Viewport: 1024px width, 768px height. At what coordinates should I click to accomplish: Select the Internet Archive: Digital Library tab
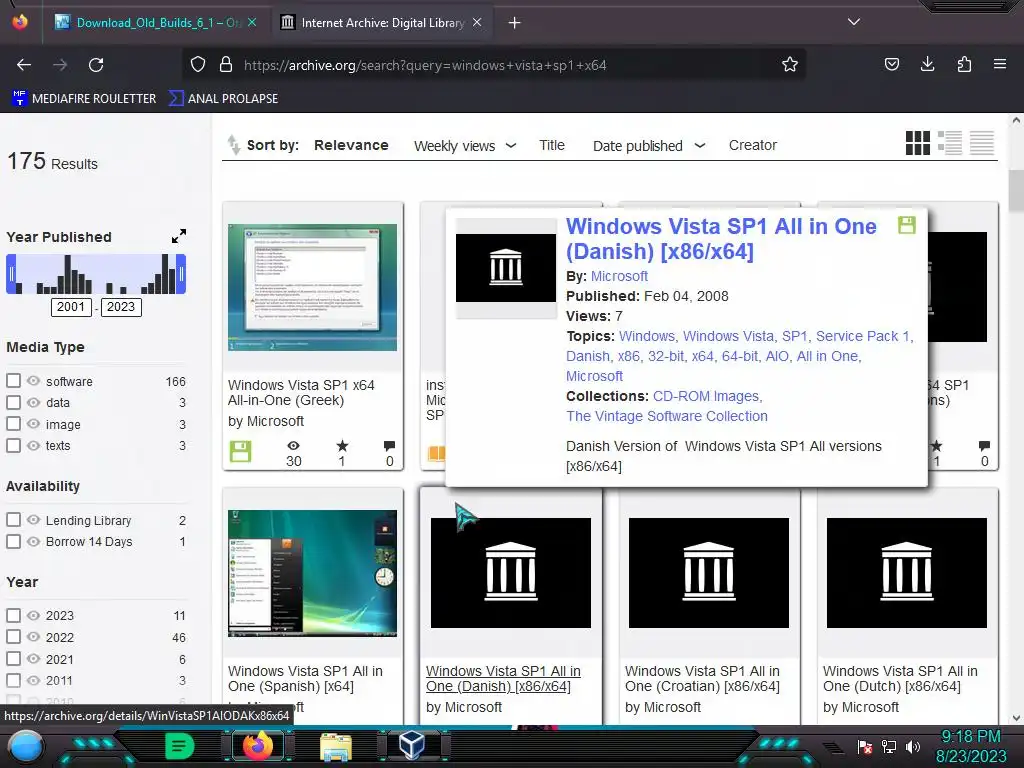coord(383,23)
